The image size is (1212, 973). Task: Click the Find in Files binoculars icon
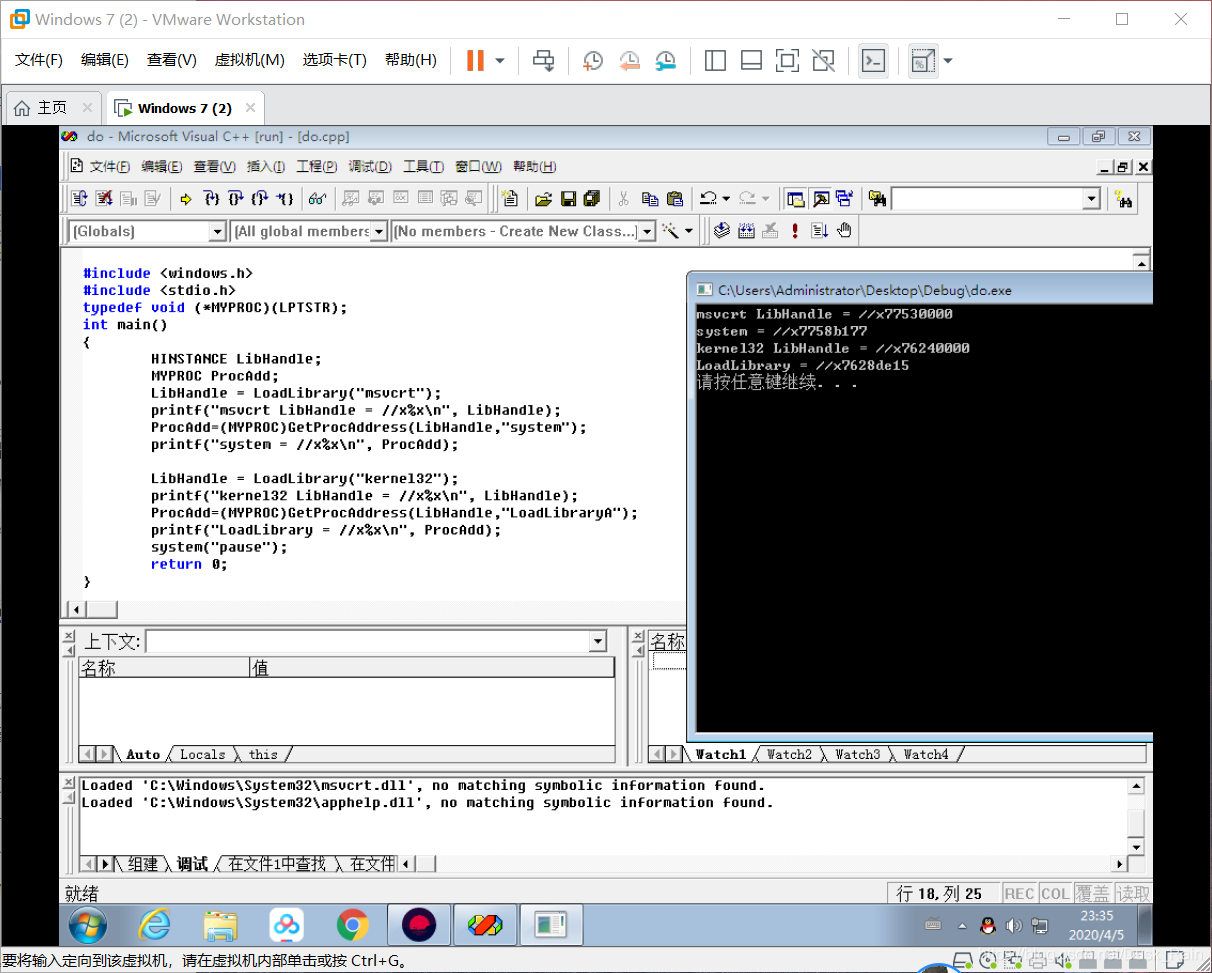pos(878,199)
